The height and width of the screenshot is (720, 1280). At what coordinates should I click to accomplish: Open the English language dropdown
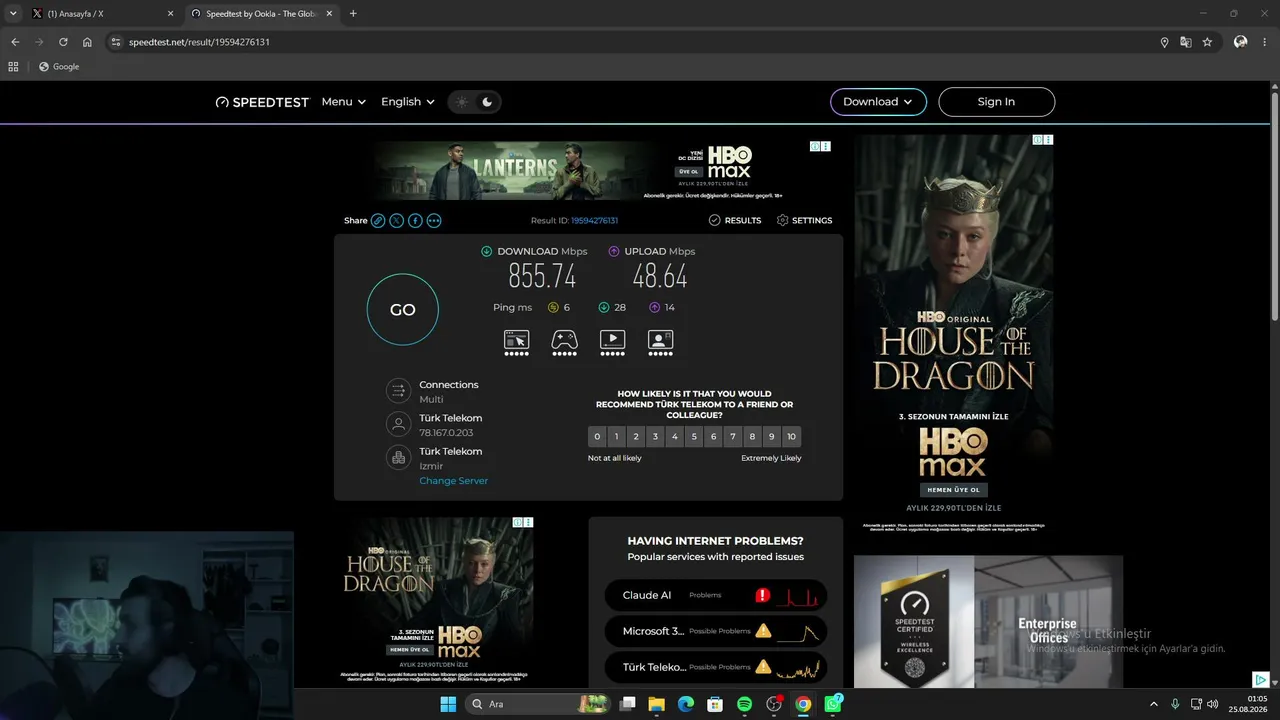408,102
